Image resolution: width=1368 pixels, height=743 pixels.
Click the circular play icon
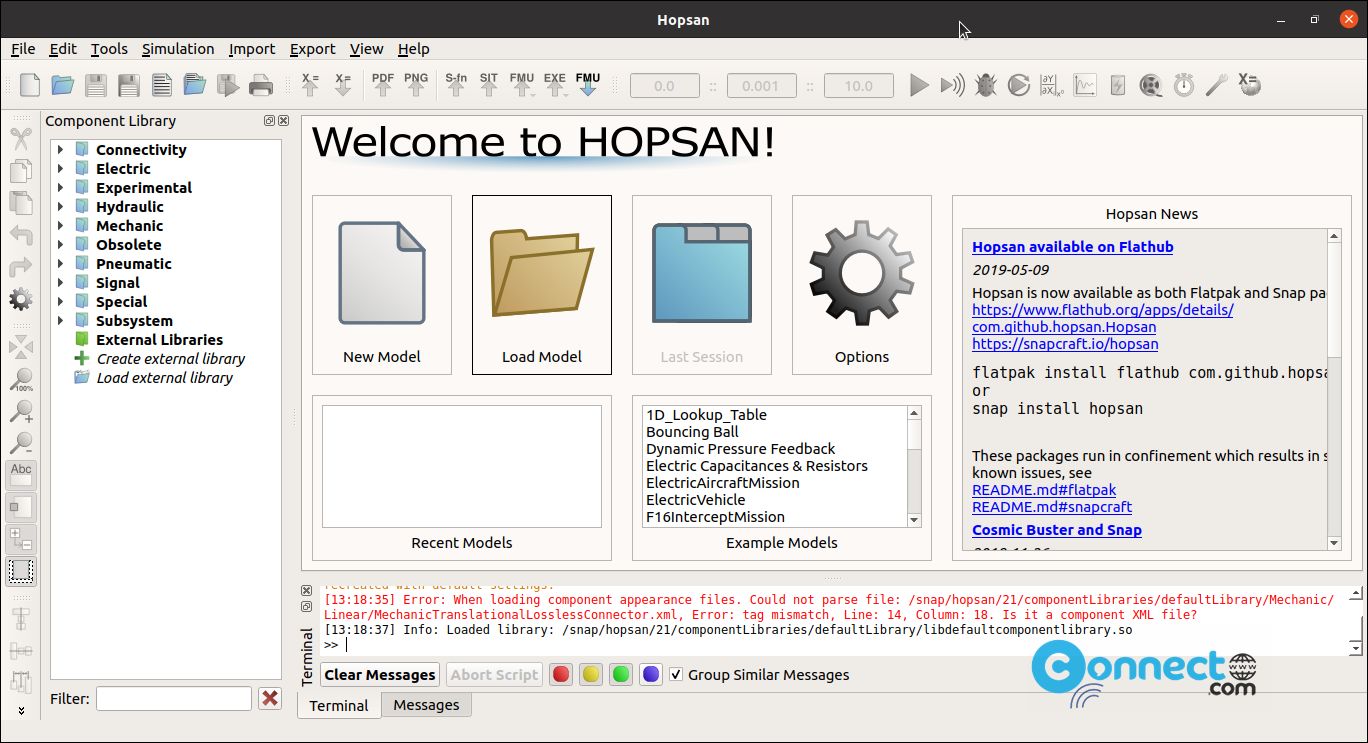point(1018,86)
